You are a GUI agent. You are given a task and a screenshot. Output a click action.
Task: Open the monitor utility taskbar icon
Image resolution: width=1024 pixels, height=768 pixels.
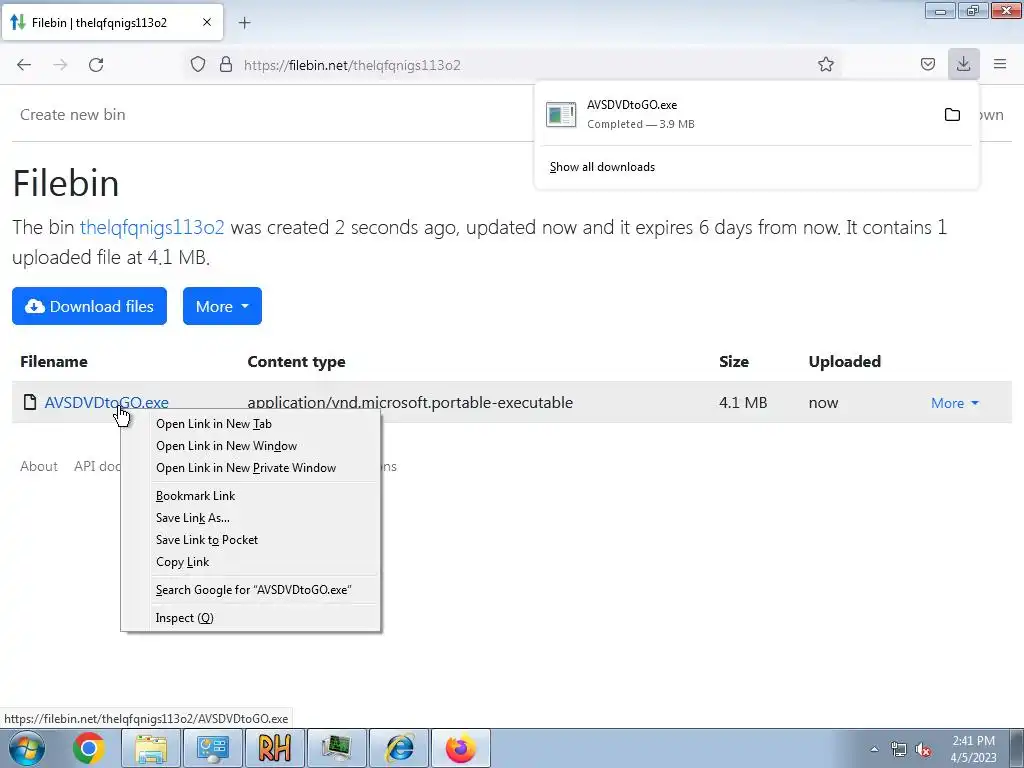click(336, 748)
